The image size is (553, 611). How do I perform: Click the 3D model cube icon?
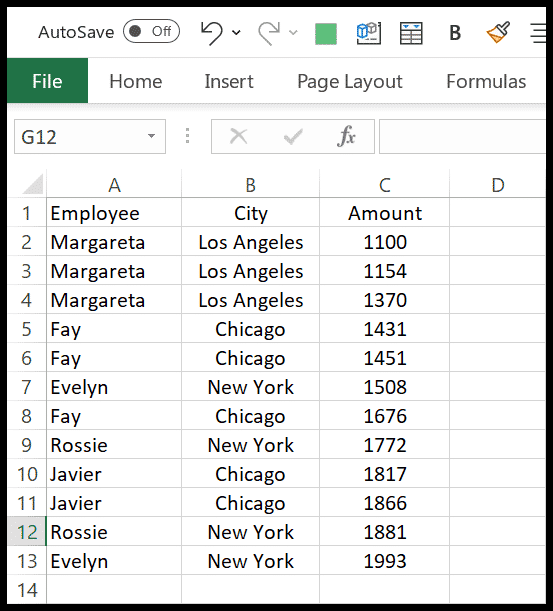(x=369, y=33)
